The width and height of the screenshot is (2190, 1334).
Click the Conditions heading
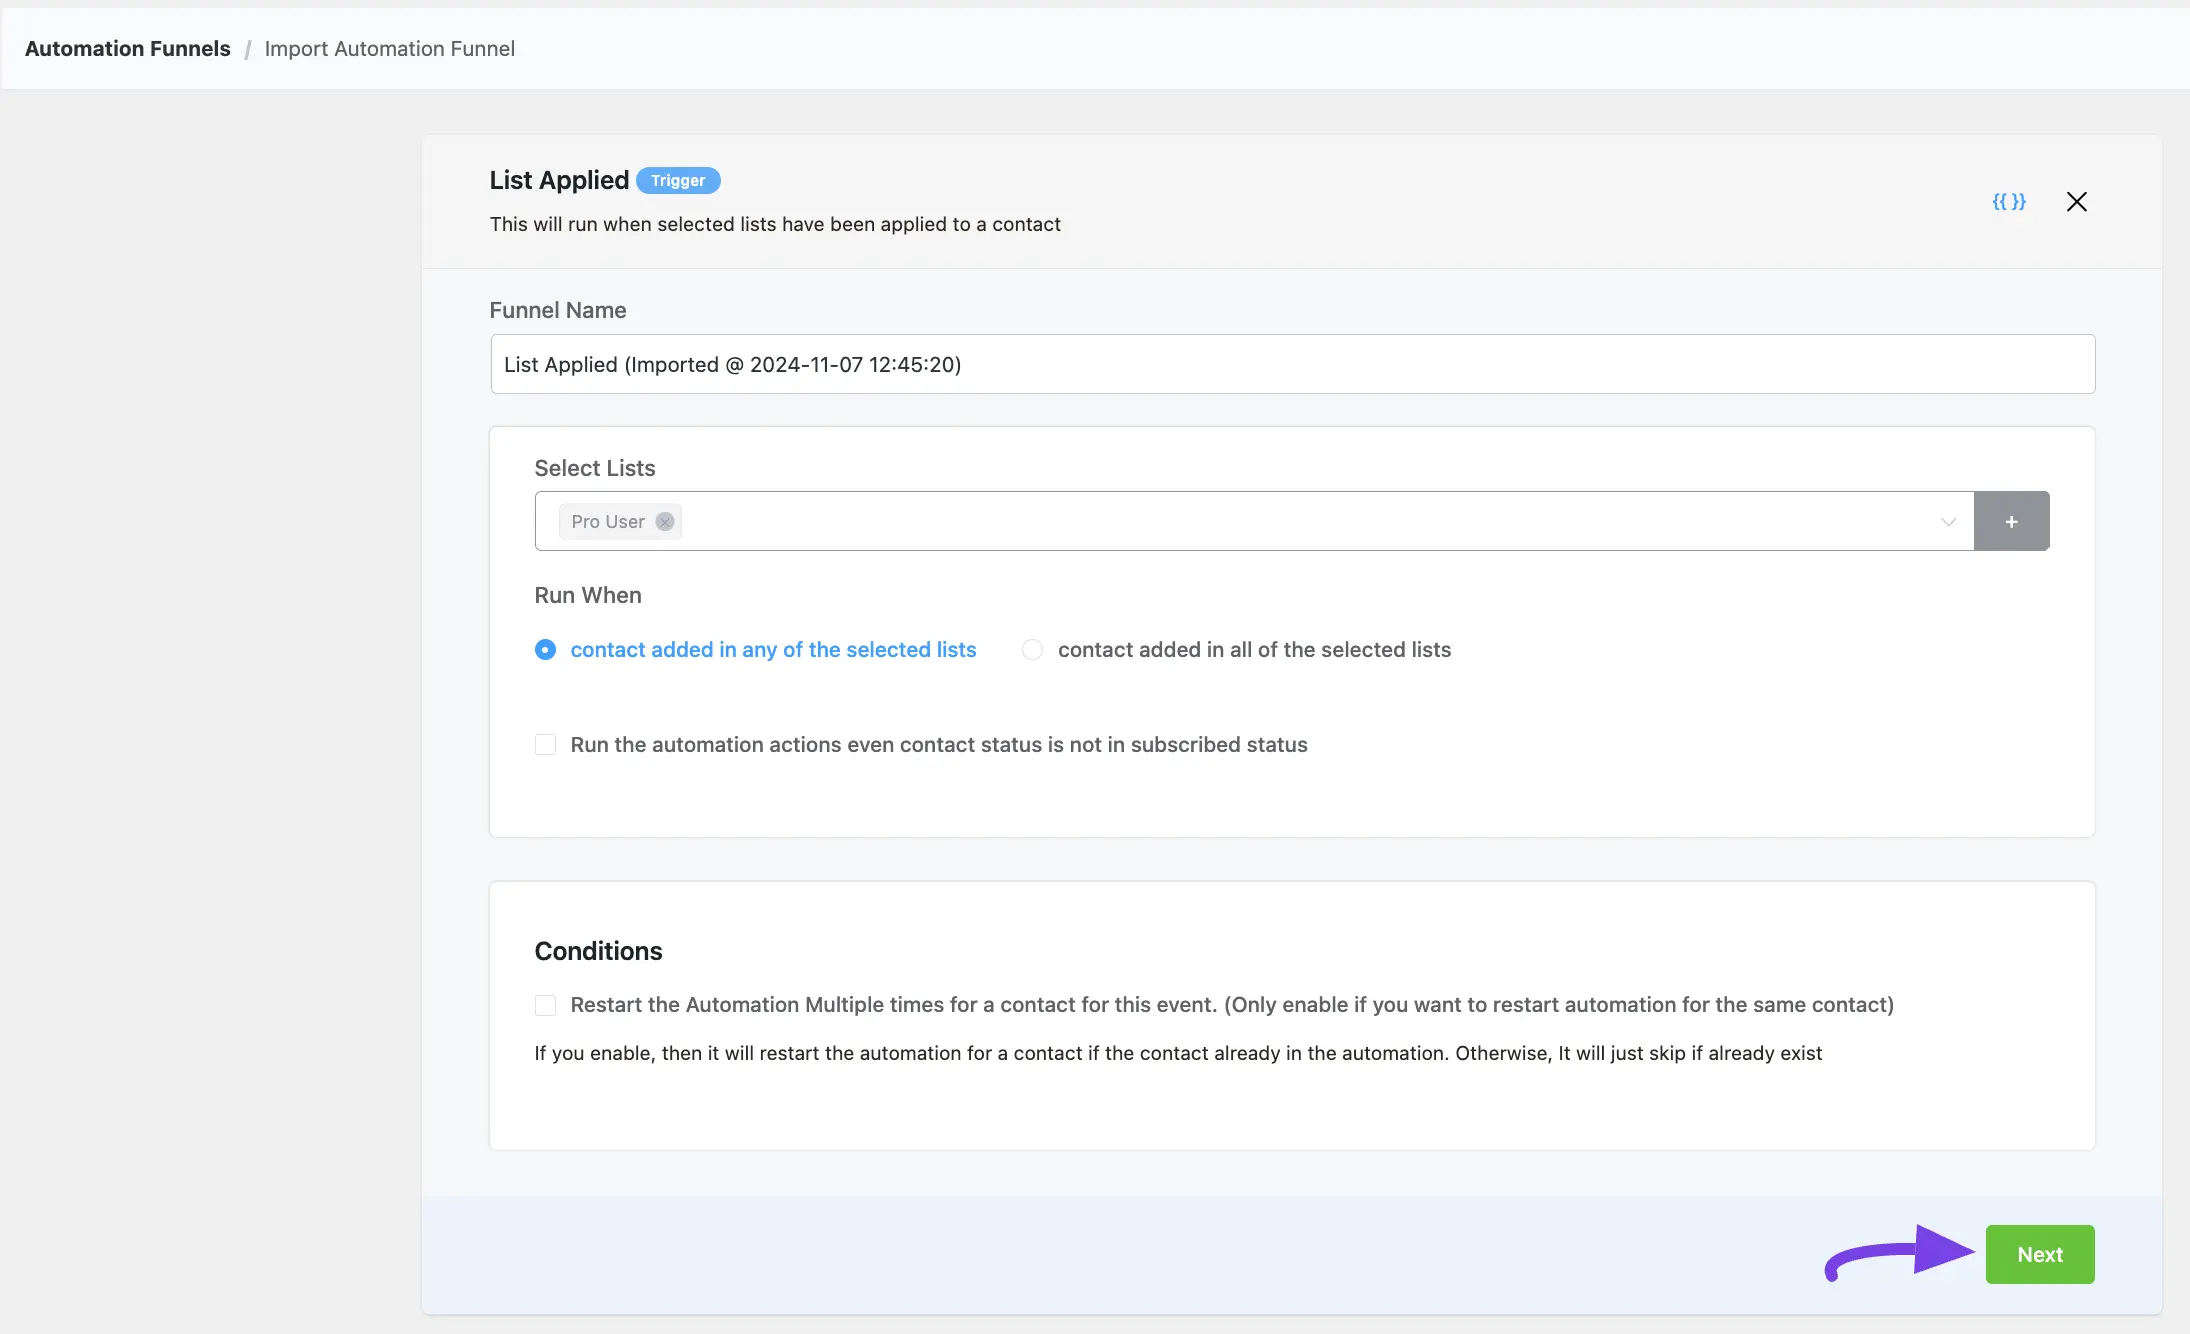598,951
